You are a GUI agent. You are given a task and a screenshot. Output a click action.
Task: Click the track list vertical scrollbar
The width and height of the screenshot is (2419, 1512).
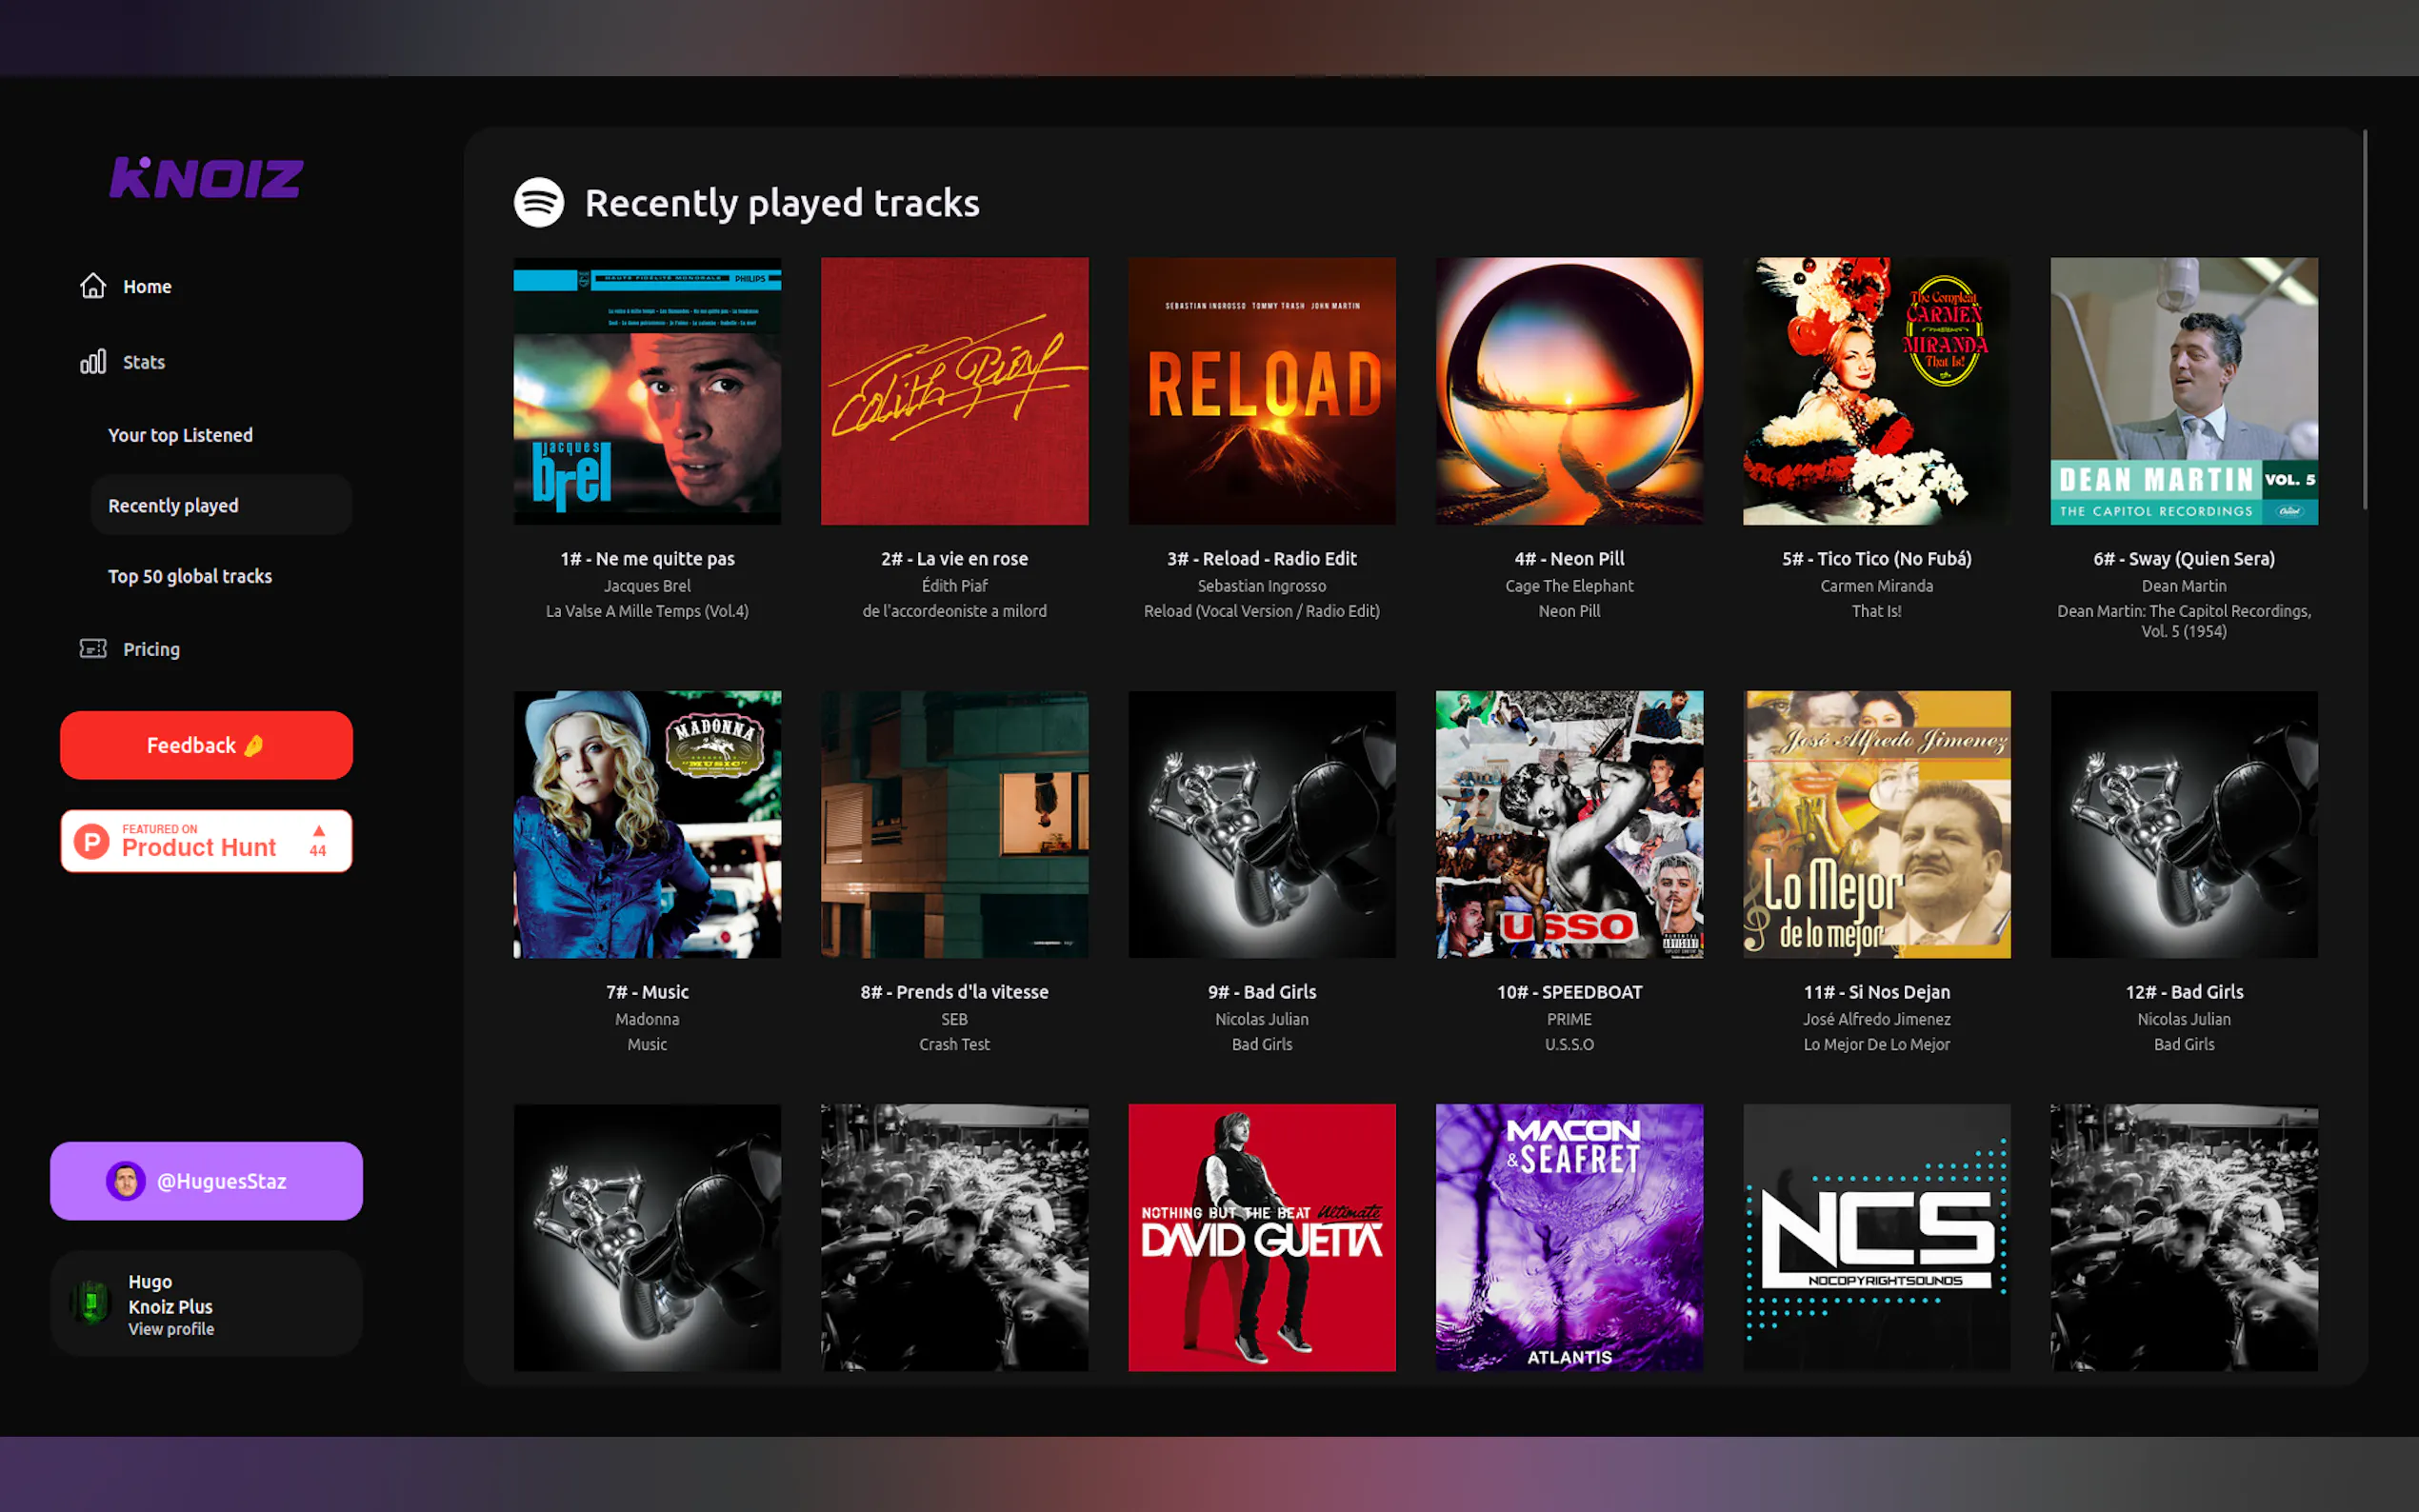(2365, 320)
